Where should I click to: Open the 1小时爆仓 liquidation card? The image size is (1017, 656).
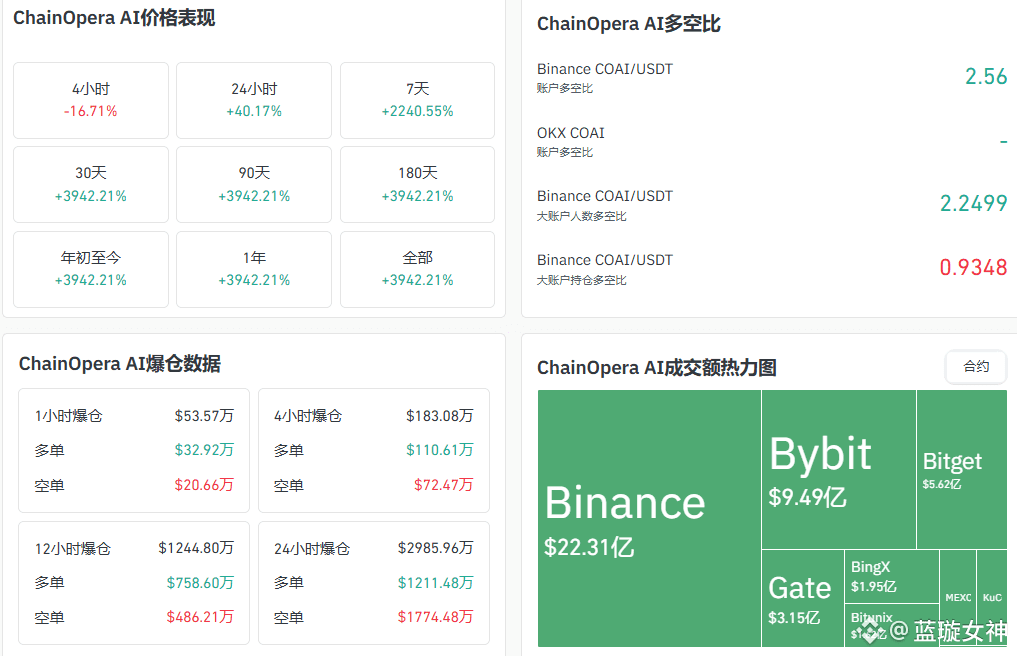(134, 450)
